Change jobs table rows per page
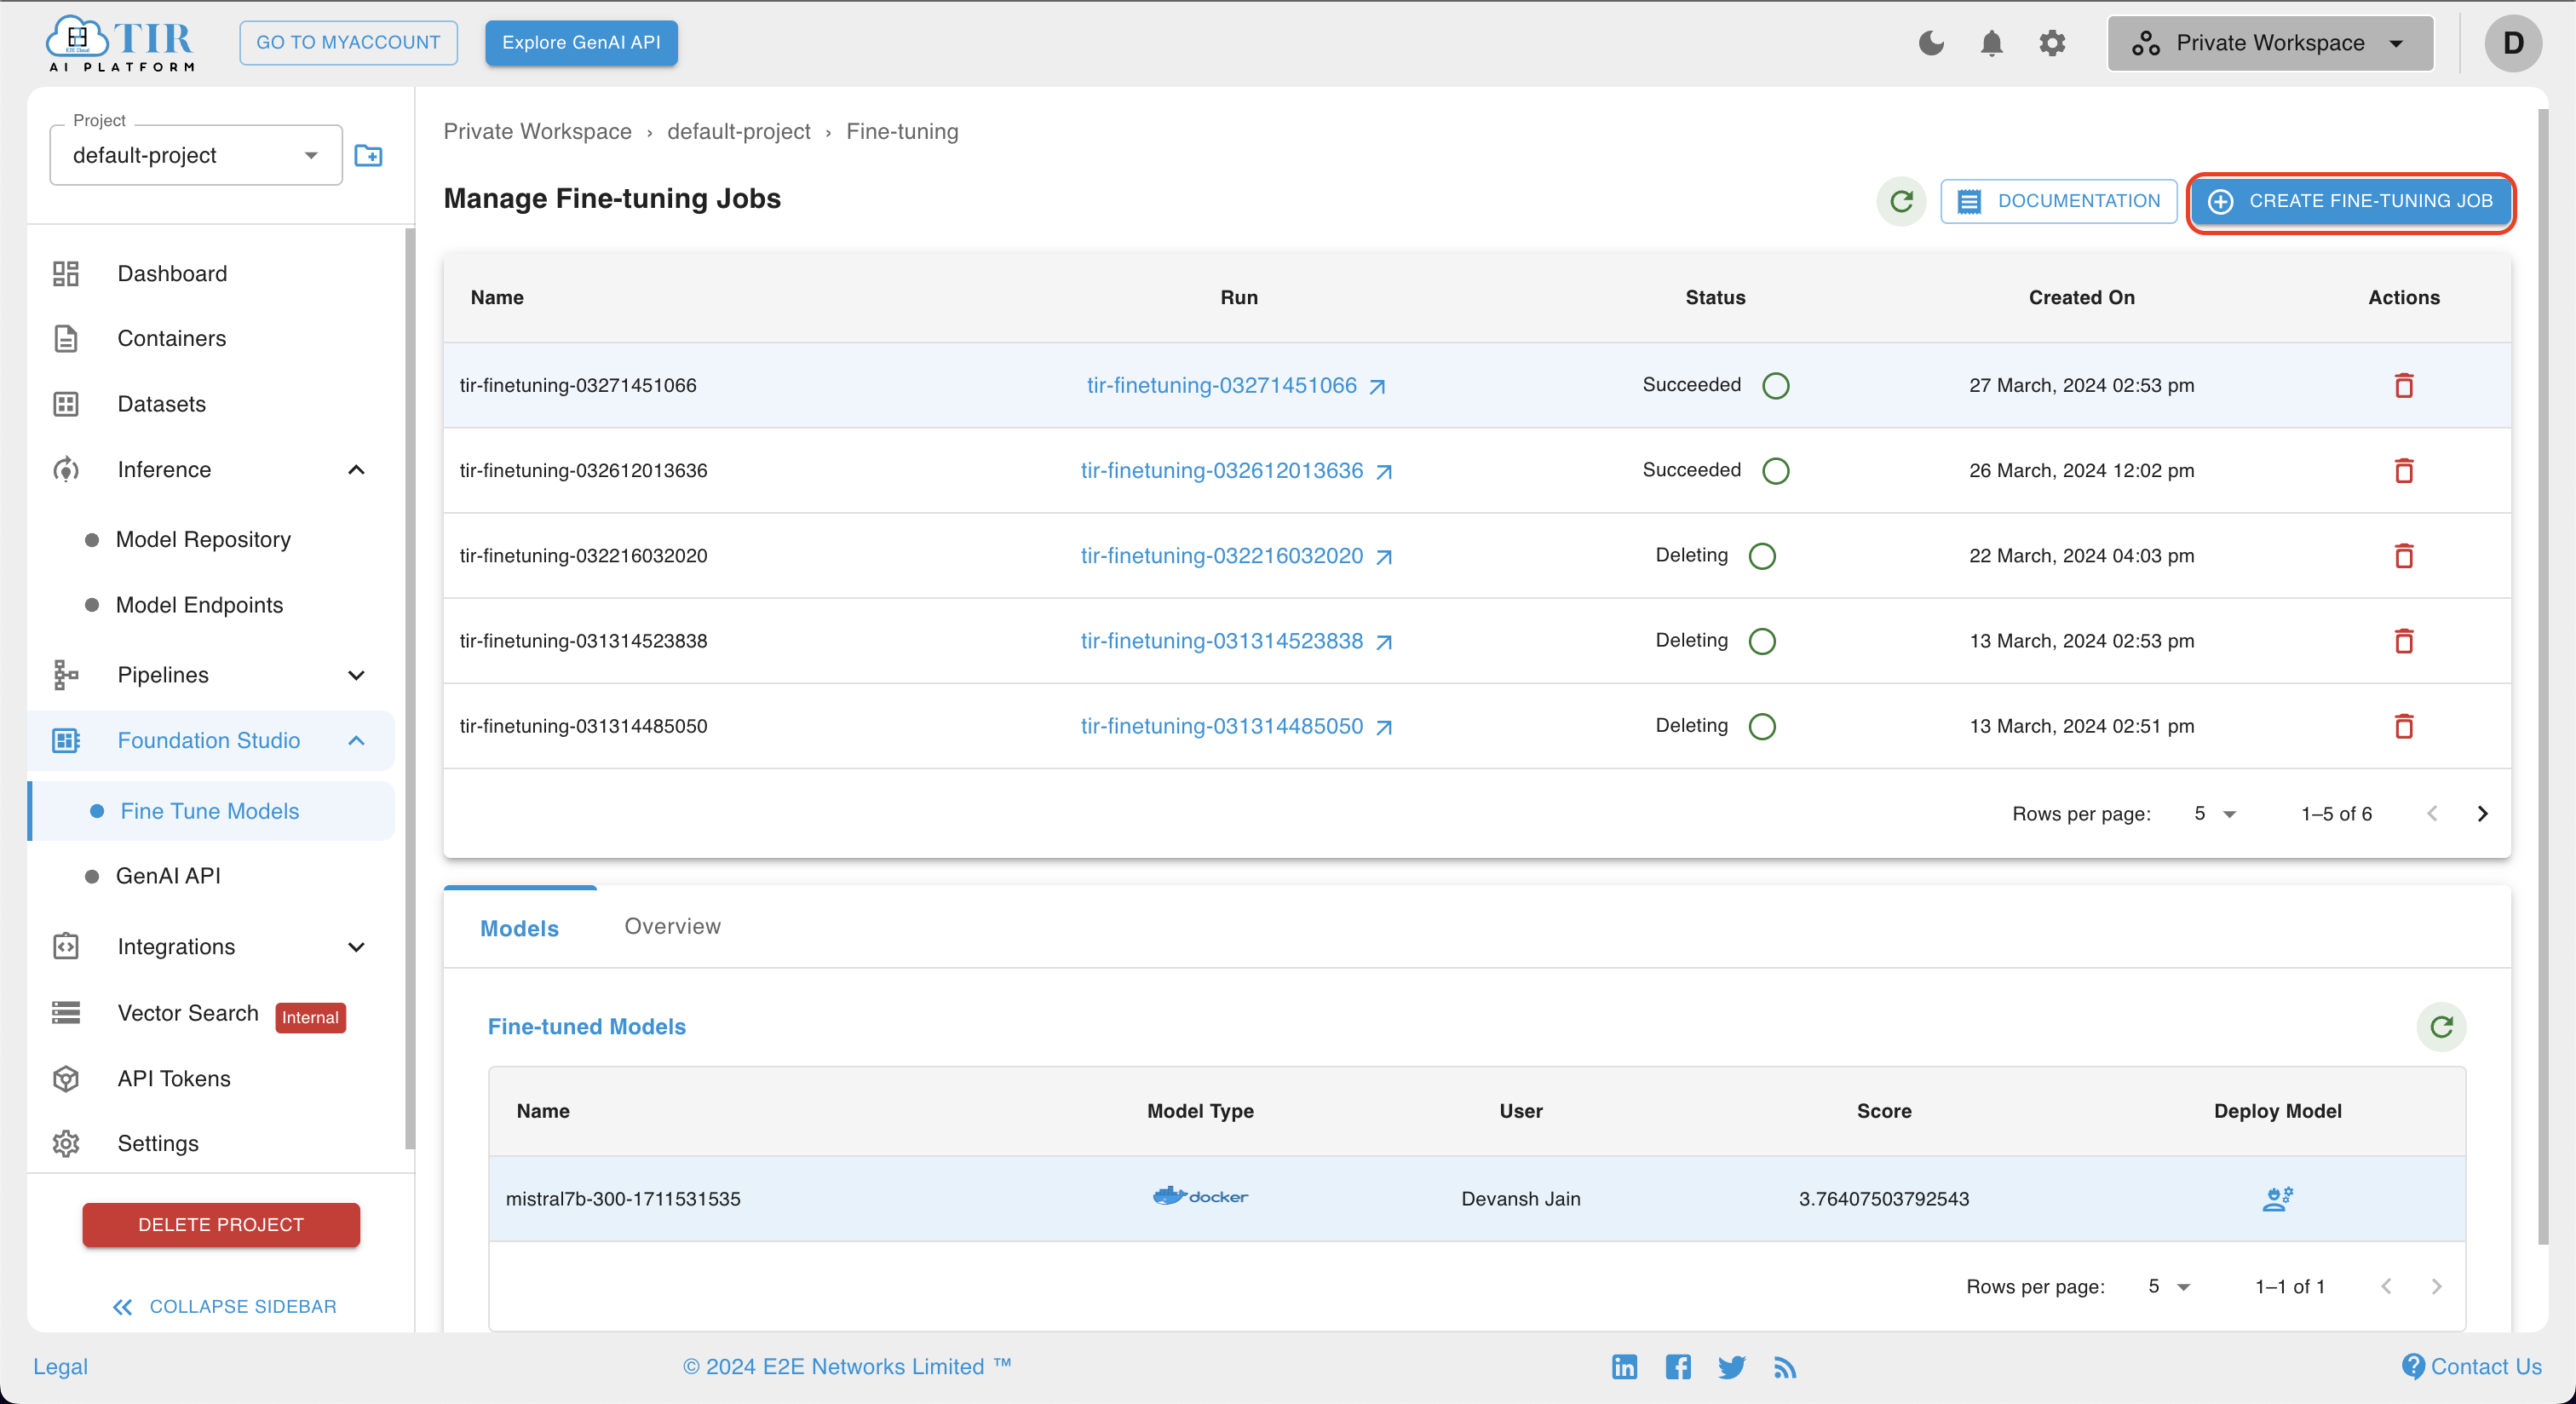 click(x=2214, y=813)
